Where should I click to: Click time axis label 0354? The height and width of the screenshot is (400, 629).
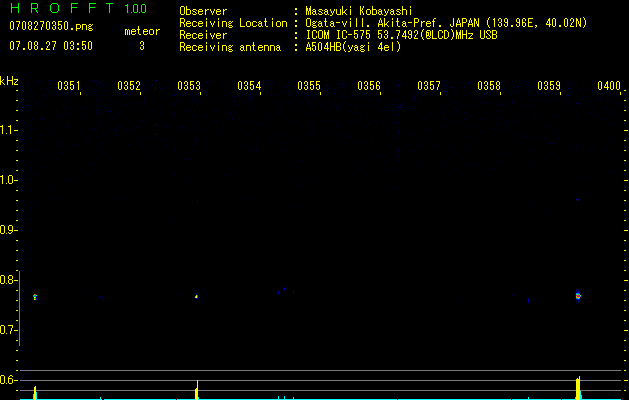[249, 86]
